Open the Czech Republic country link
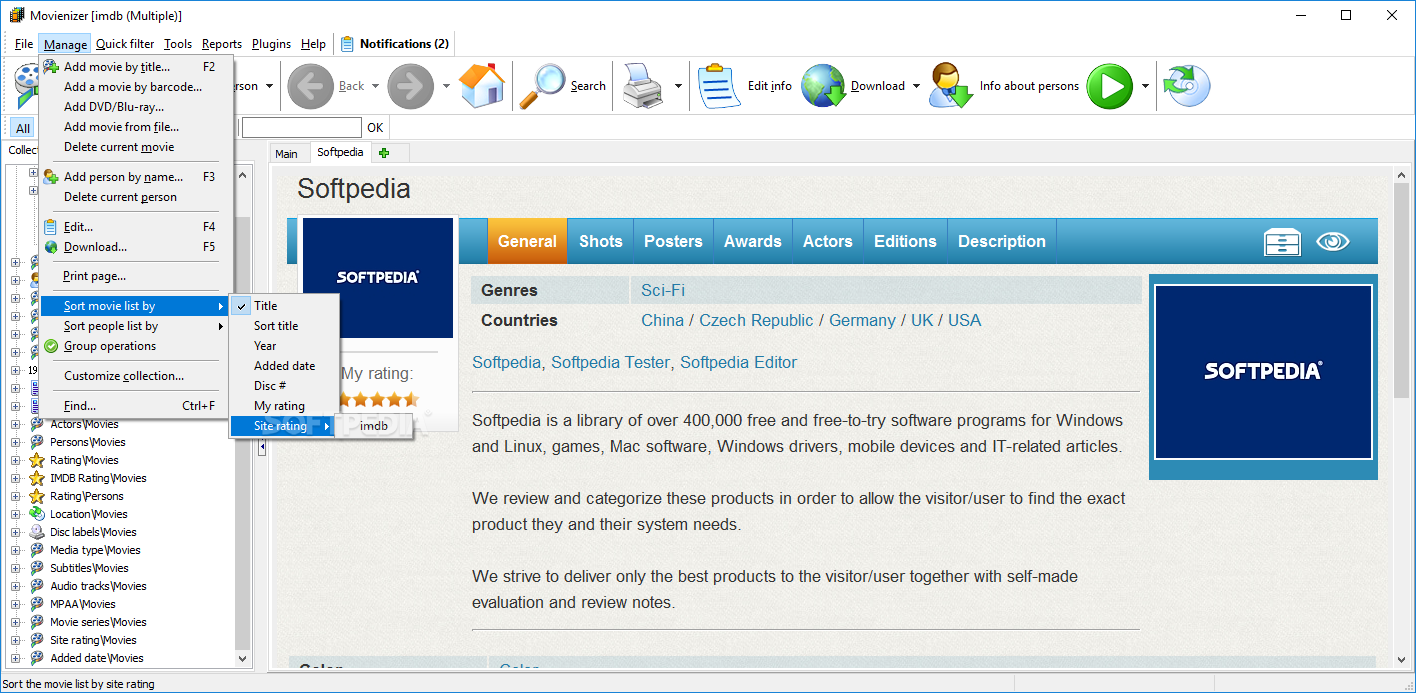Viewport: 1416px width, 693px height. tap(756, 321)
